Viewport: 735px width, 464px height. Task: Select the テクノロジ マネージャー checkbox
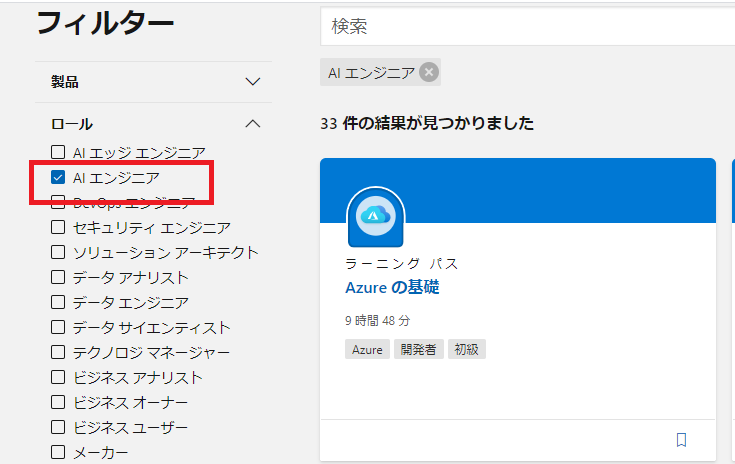[58, 352]
